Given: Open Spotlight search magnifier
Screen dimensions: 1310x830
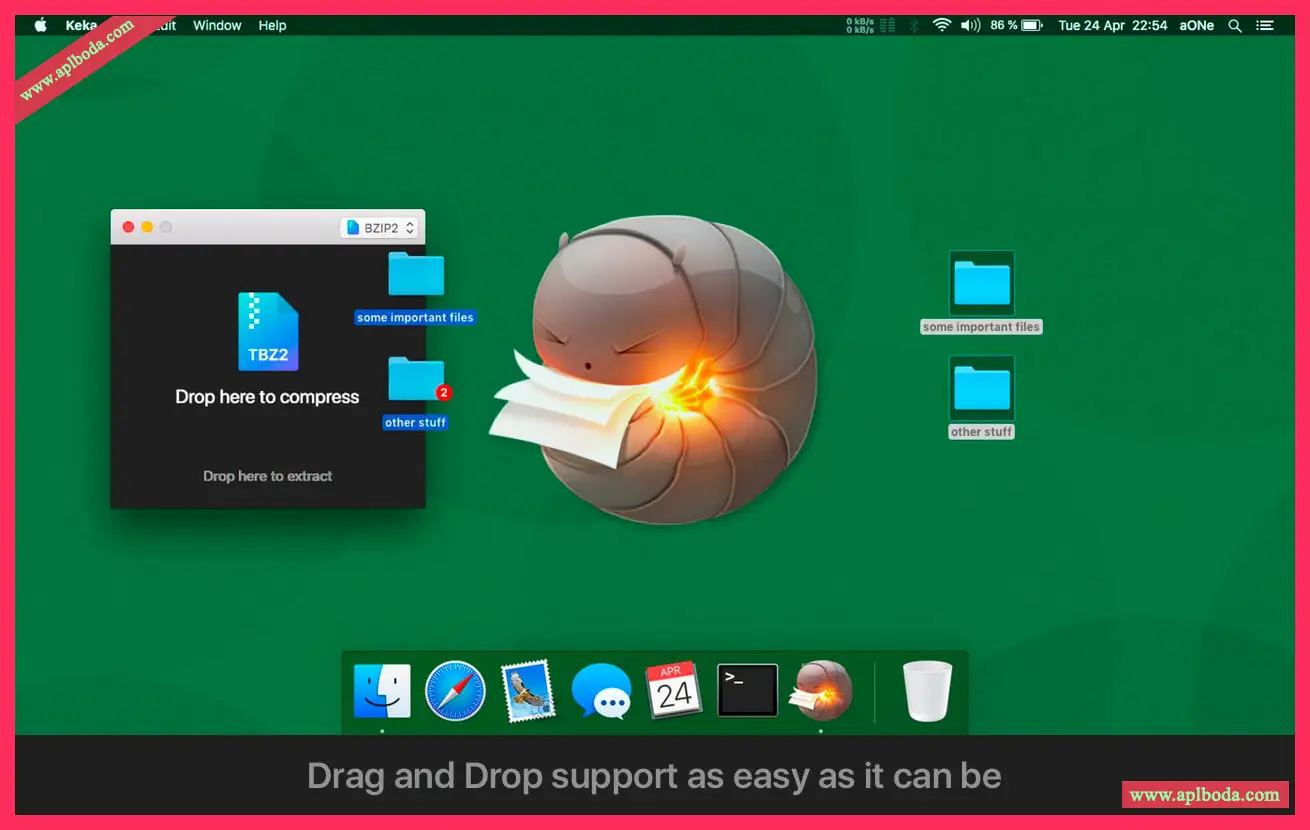Looking at the screenshot, I should (1235, 26).
